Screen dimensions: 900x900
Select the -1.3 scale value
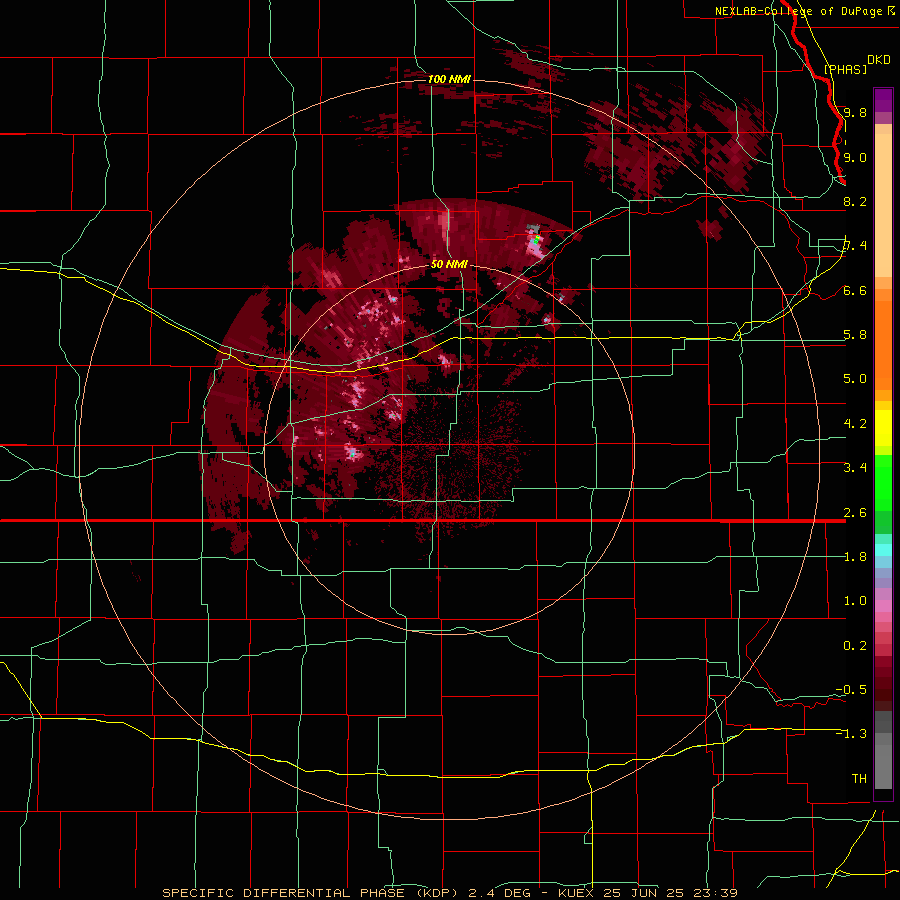click(x=851, y=734)
